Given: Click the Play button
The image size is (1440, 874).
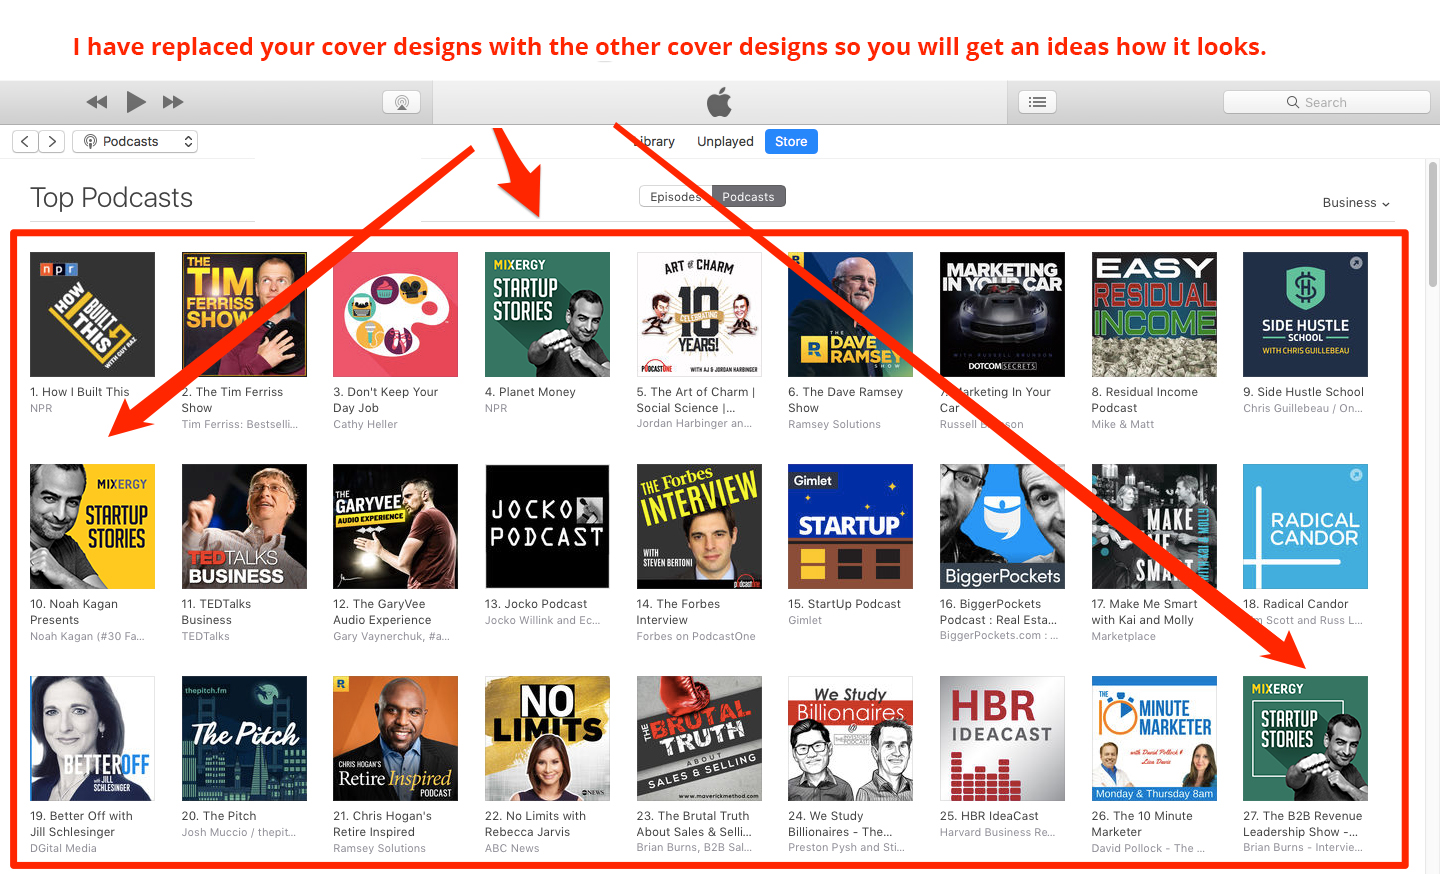Looking at the screenshot, I should 135,101.
